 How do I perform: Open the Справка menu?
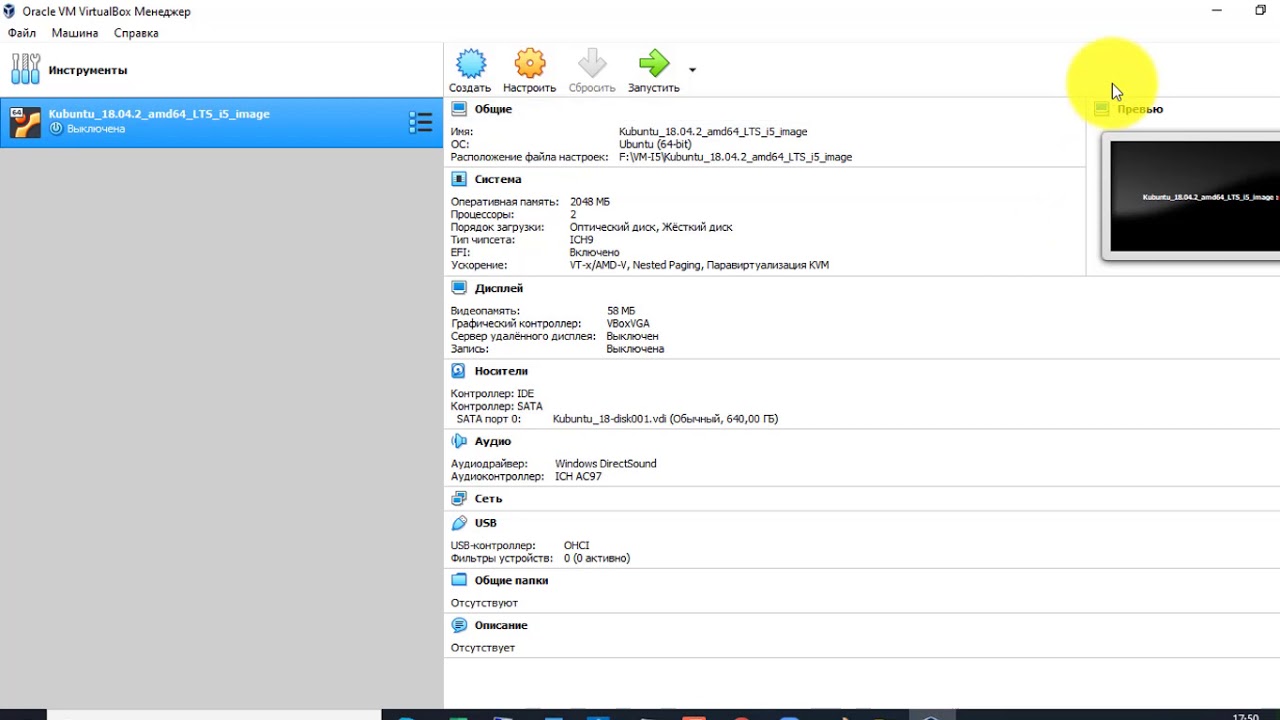pyautogui.click(x=136, y=33)
